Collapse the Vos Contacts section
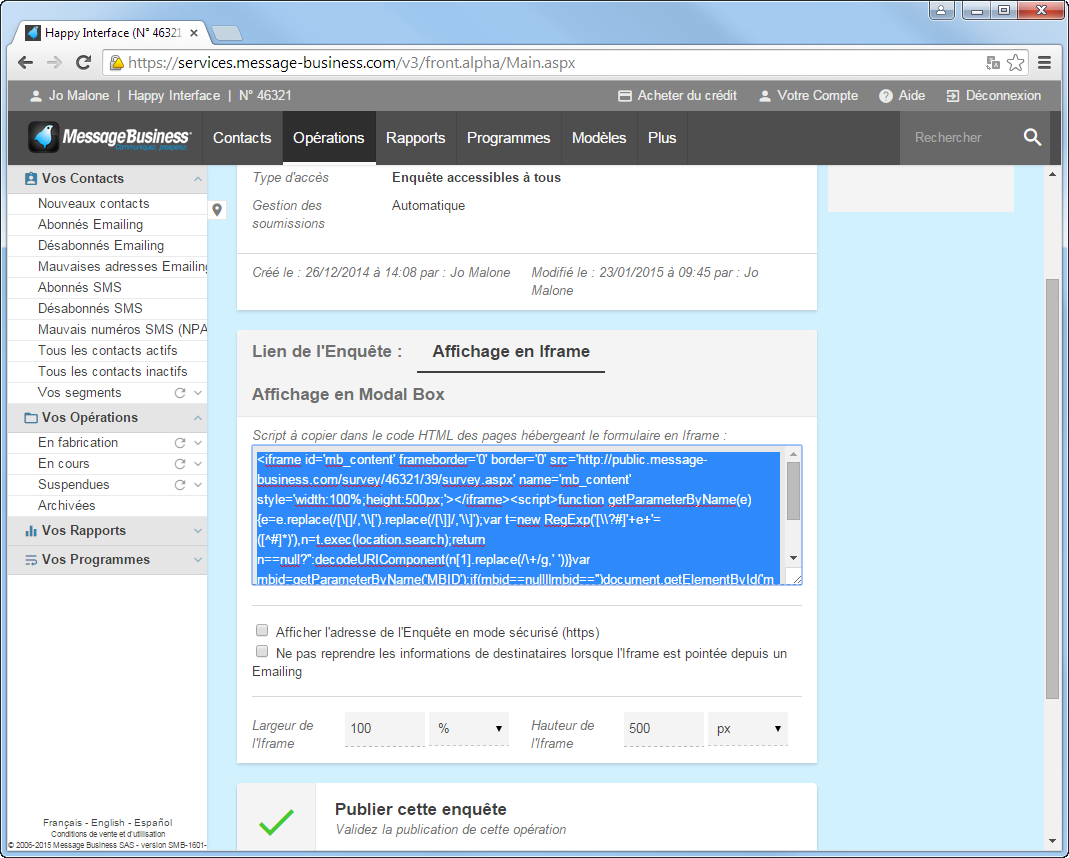 (x=197, y=179)
